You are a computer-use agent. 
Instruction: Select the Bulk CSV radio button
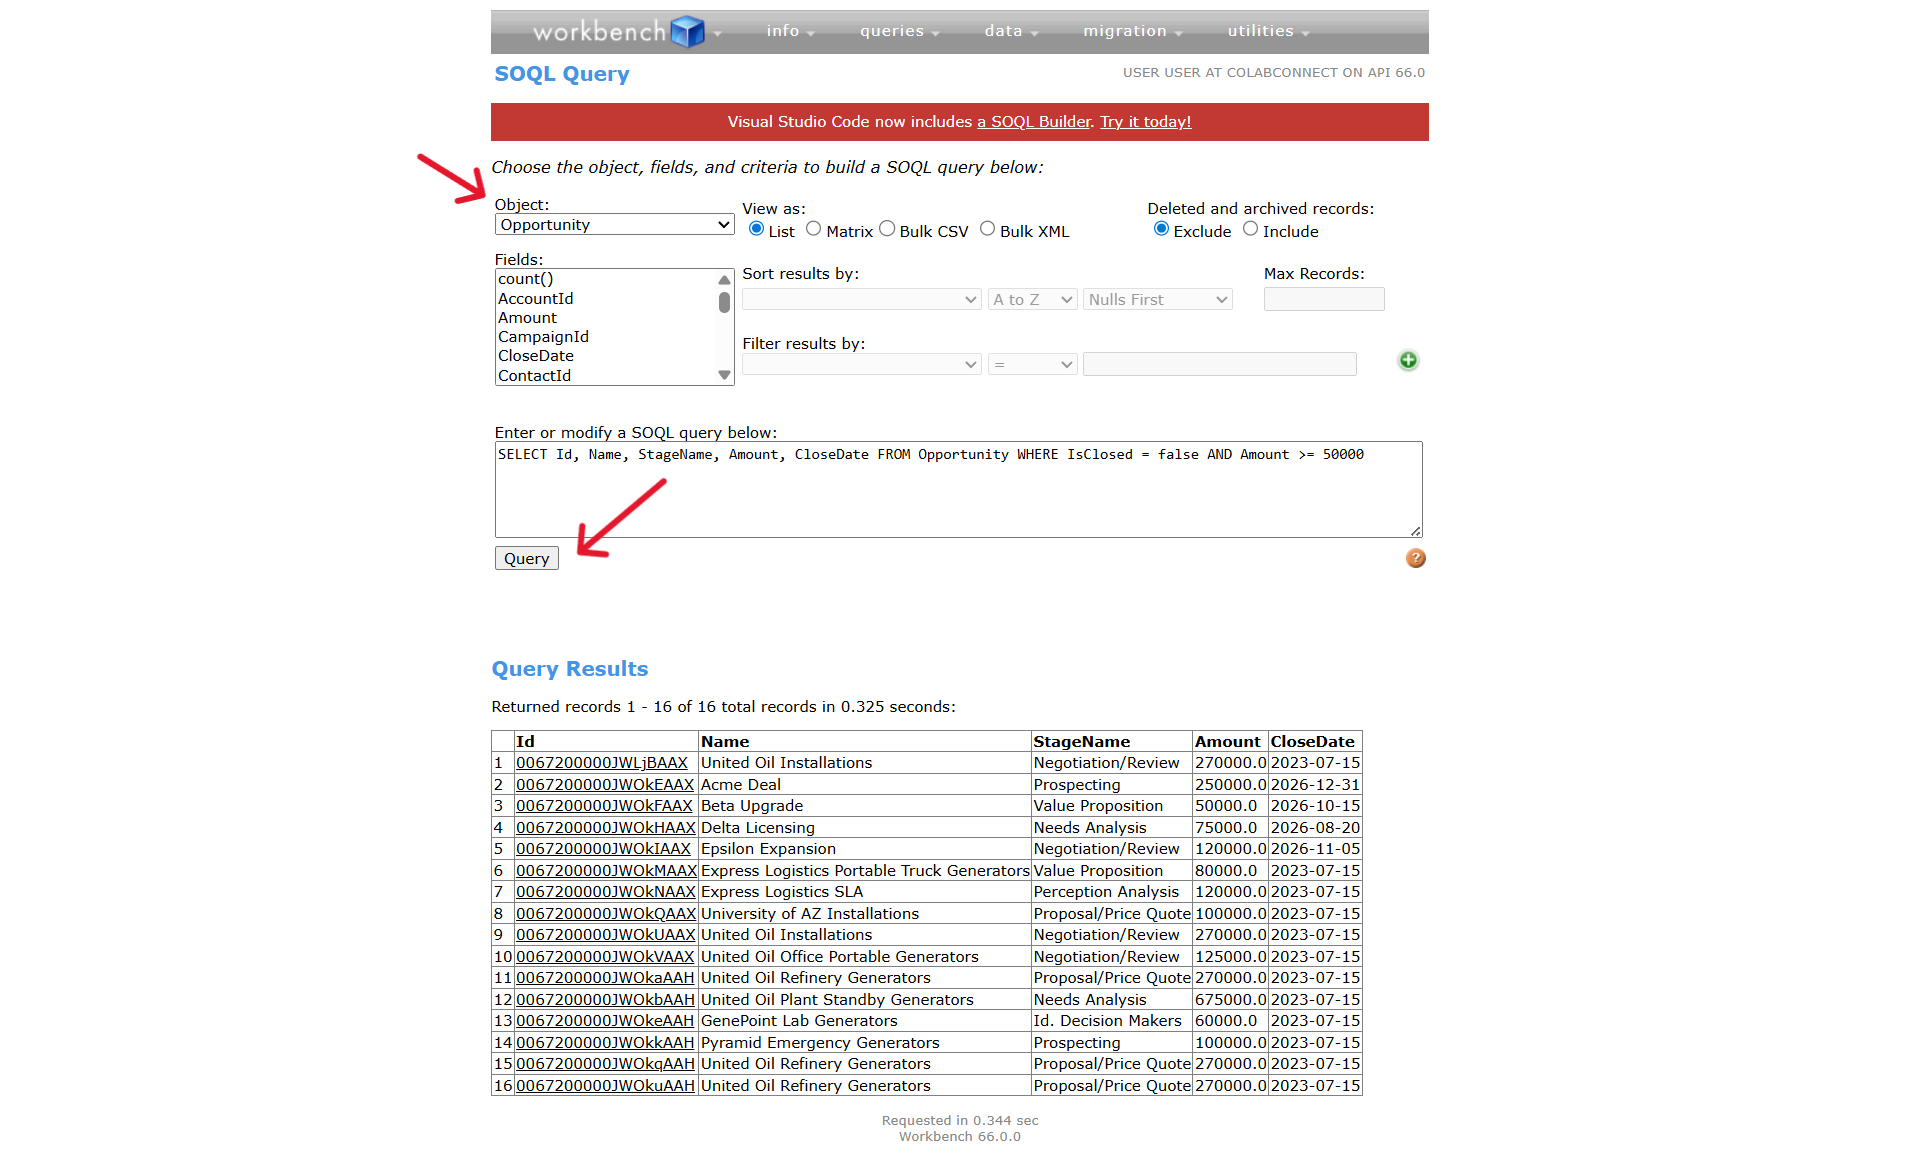click(887, 229)
